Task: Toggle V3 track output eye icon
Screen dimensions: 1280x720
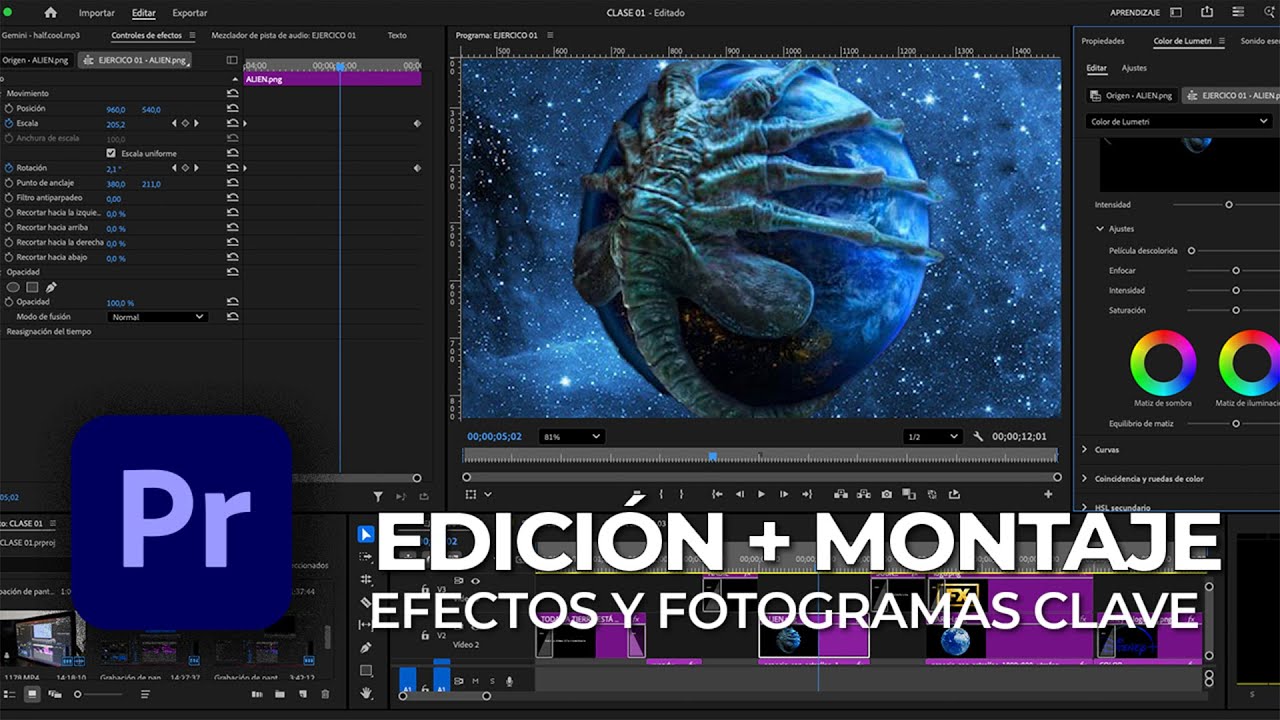Action: (x=475, y=581)
